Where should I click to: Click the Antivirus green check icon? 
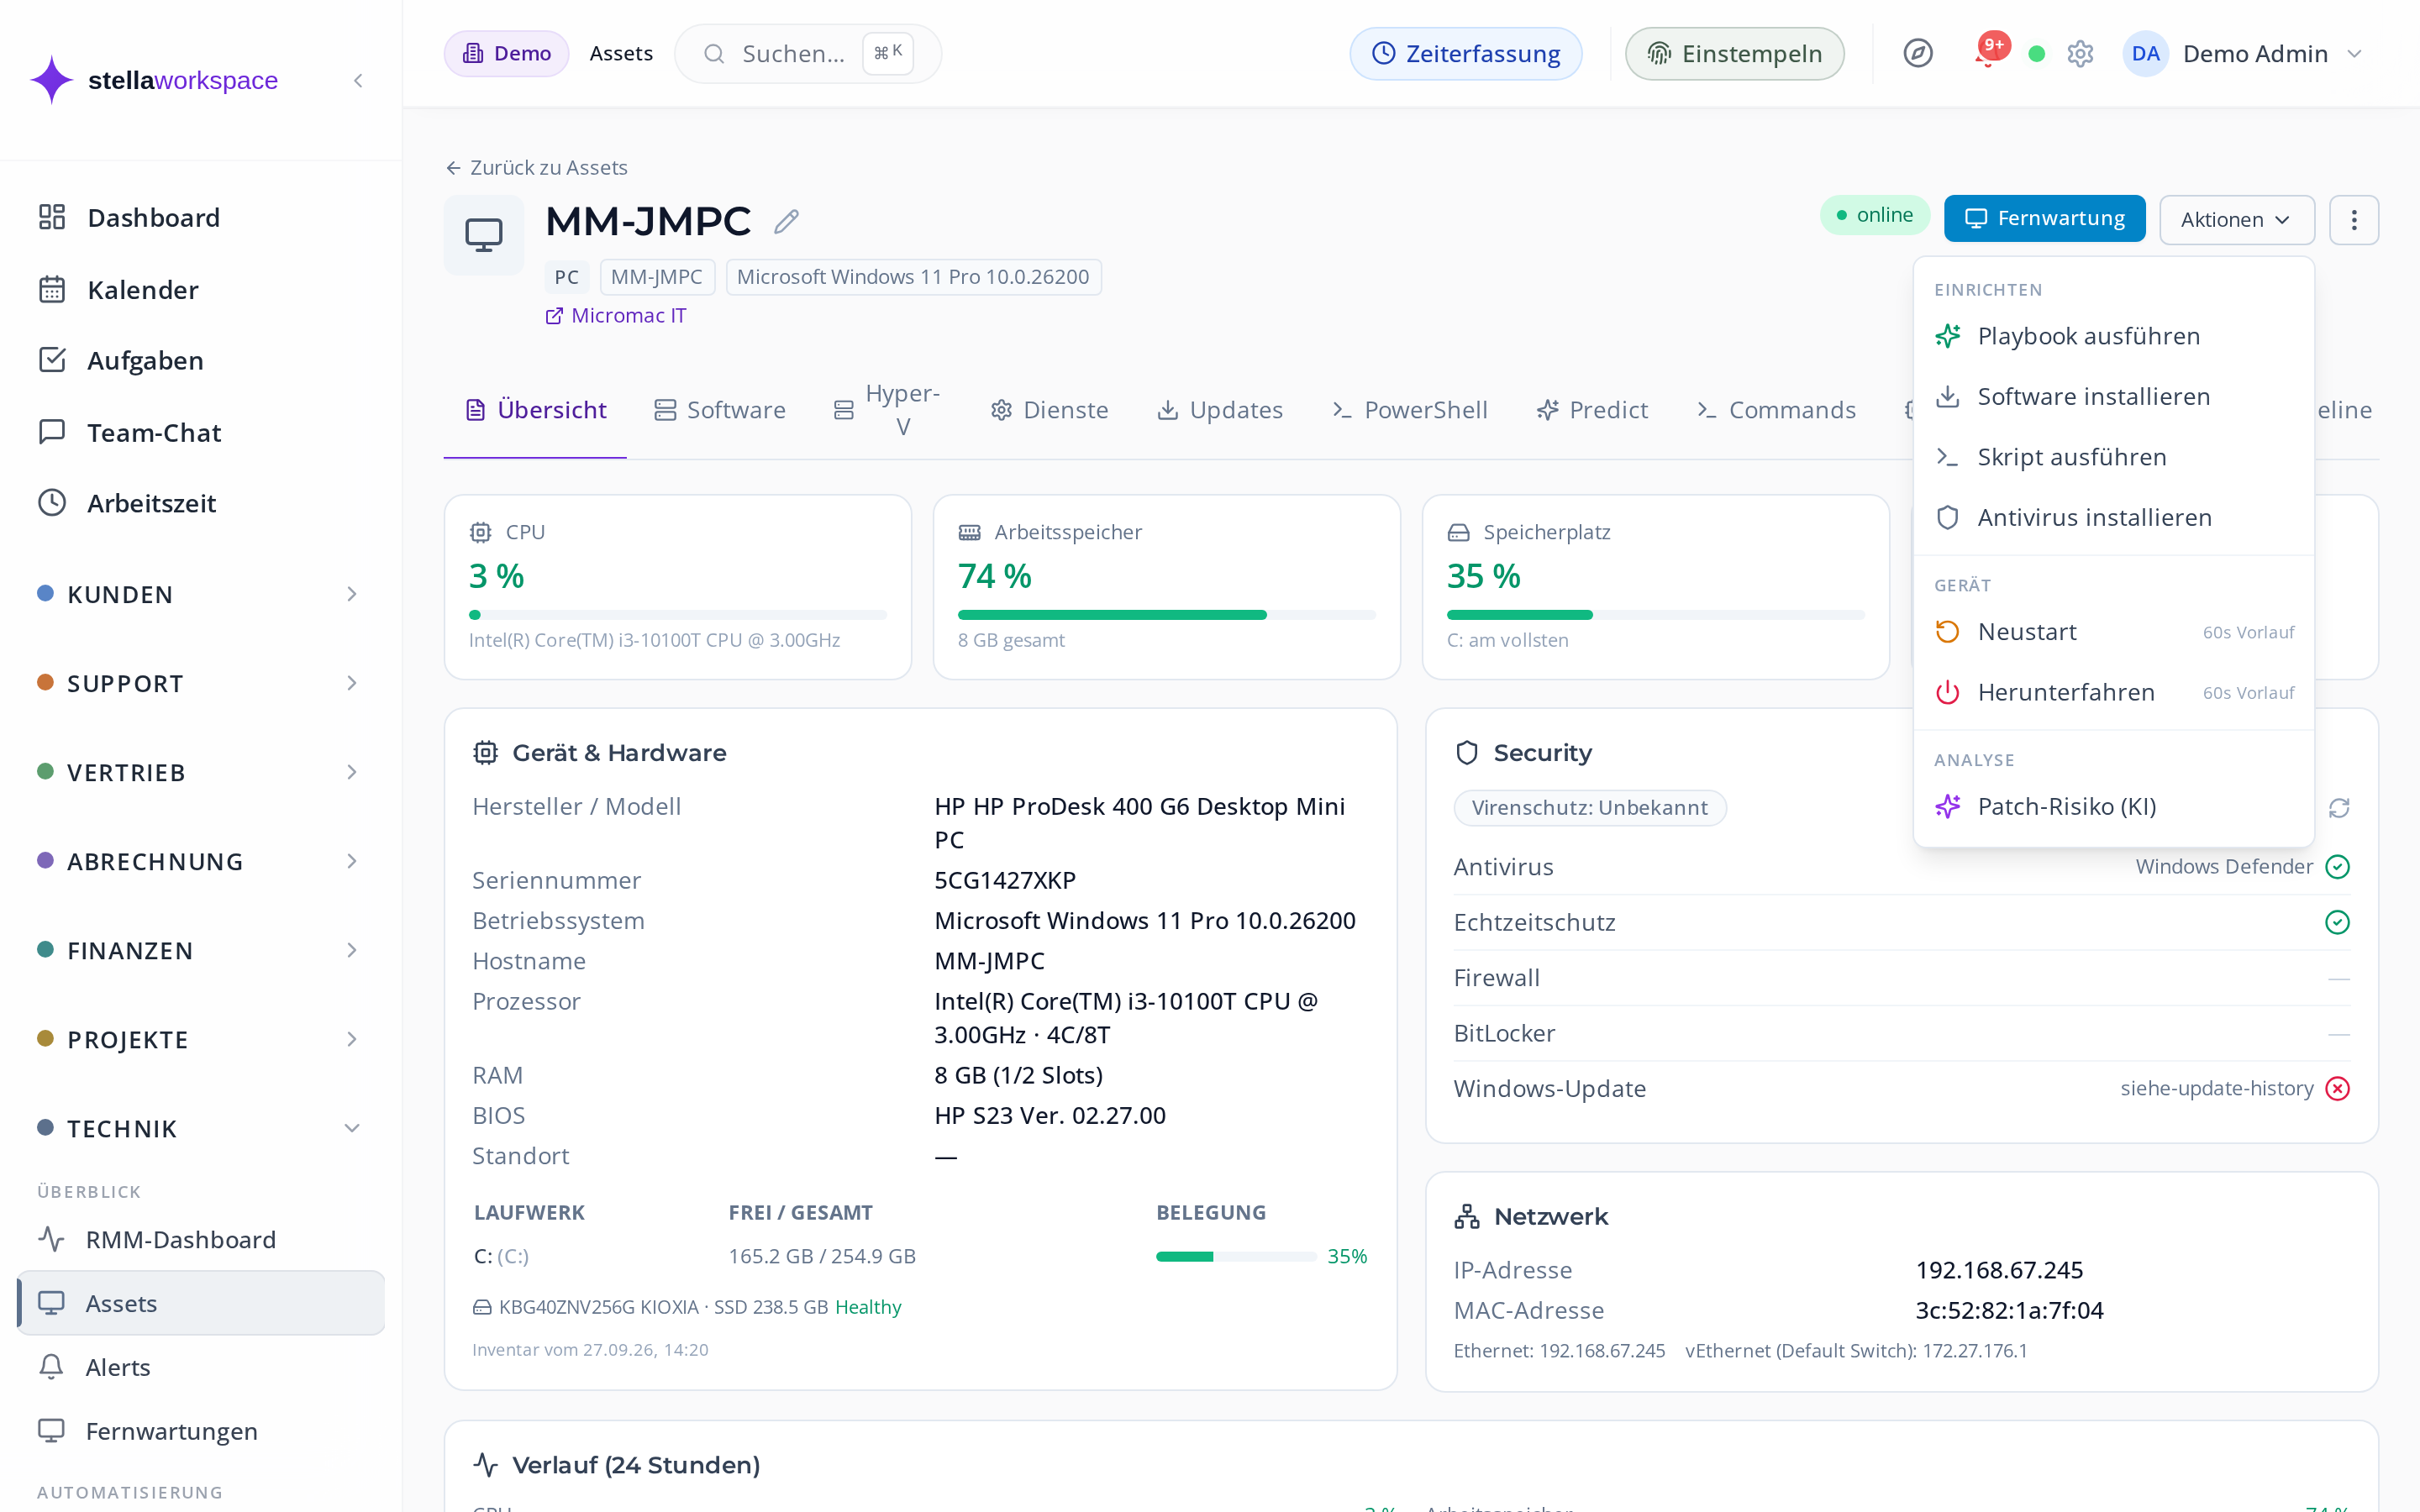[x=2337, y=866]
